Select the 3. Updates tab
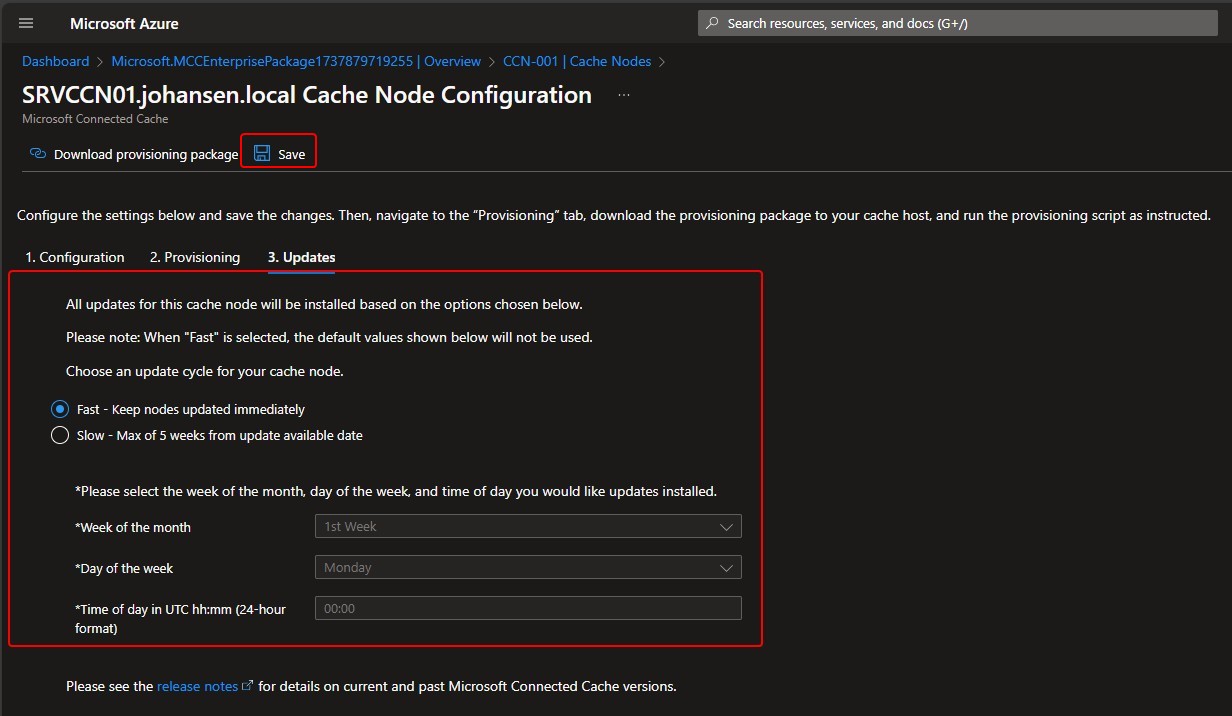Viewport: 1232px width, 716px height. (x=301, y=257)
